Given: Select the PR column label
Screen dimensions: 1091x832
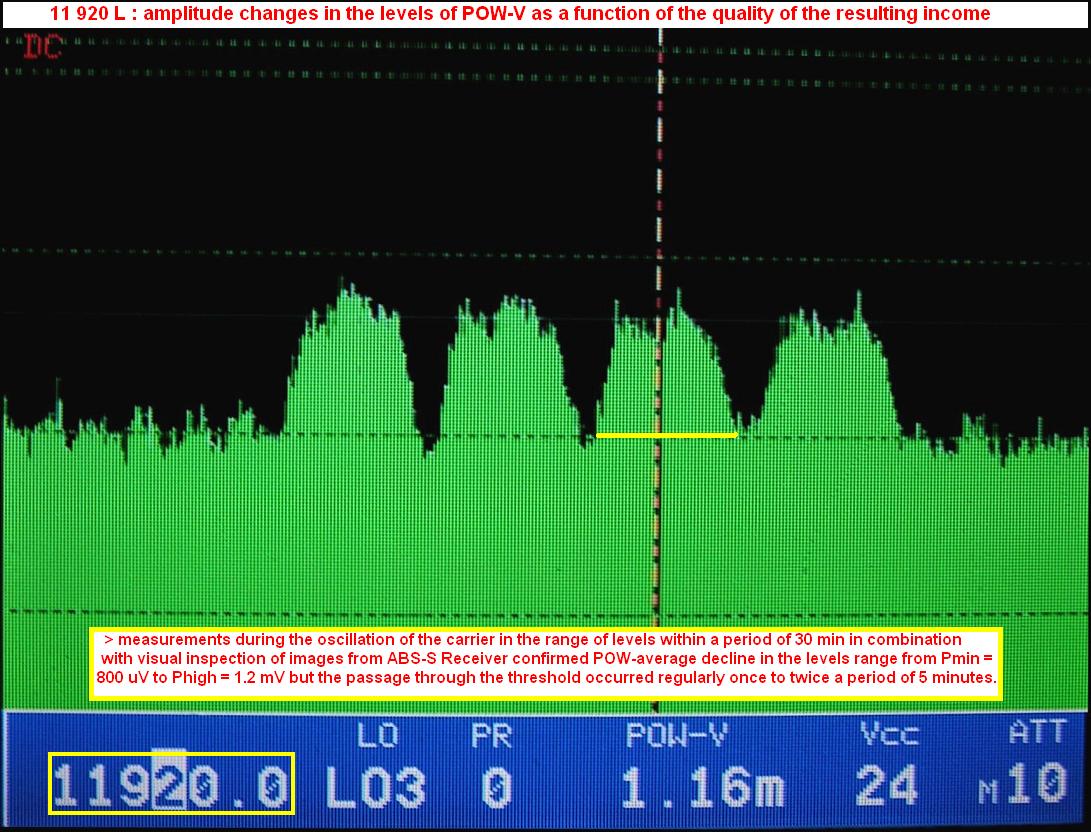Looking at the screenshot, I should click(490, 736).
